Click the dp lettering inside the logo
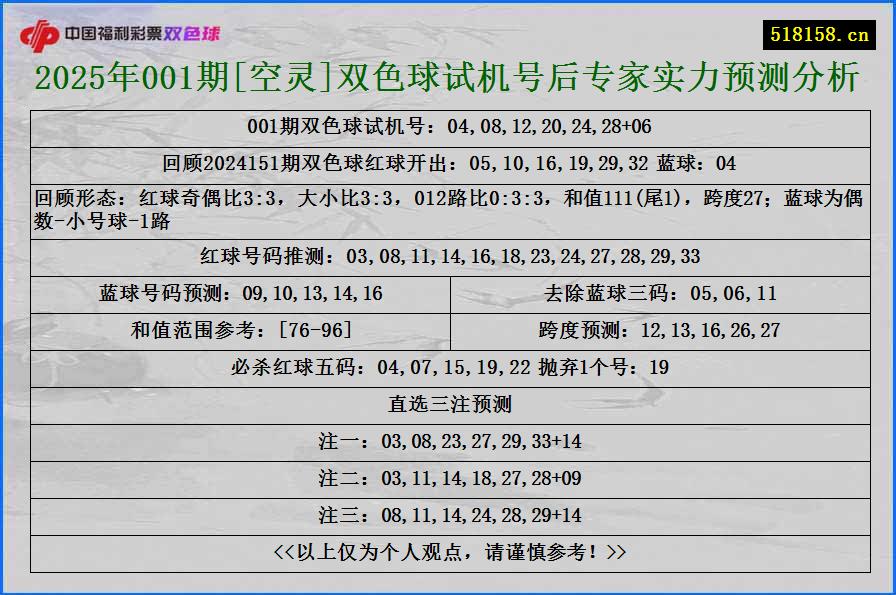 point(42,31)
